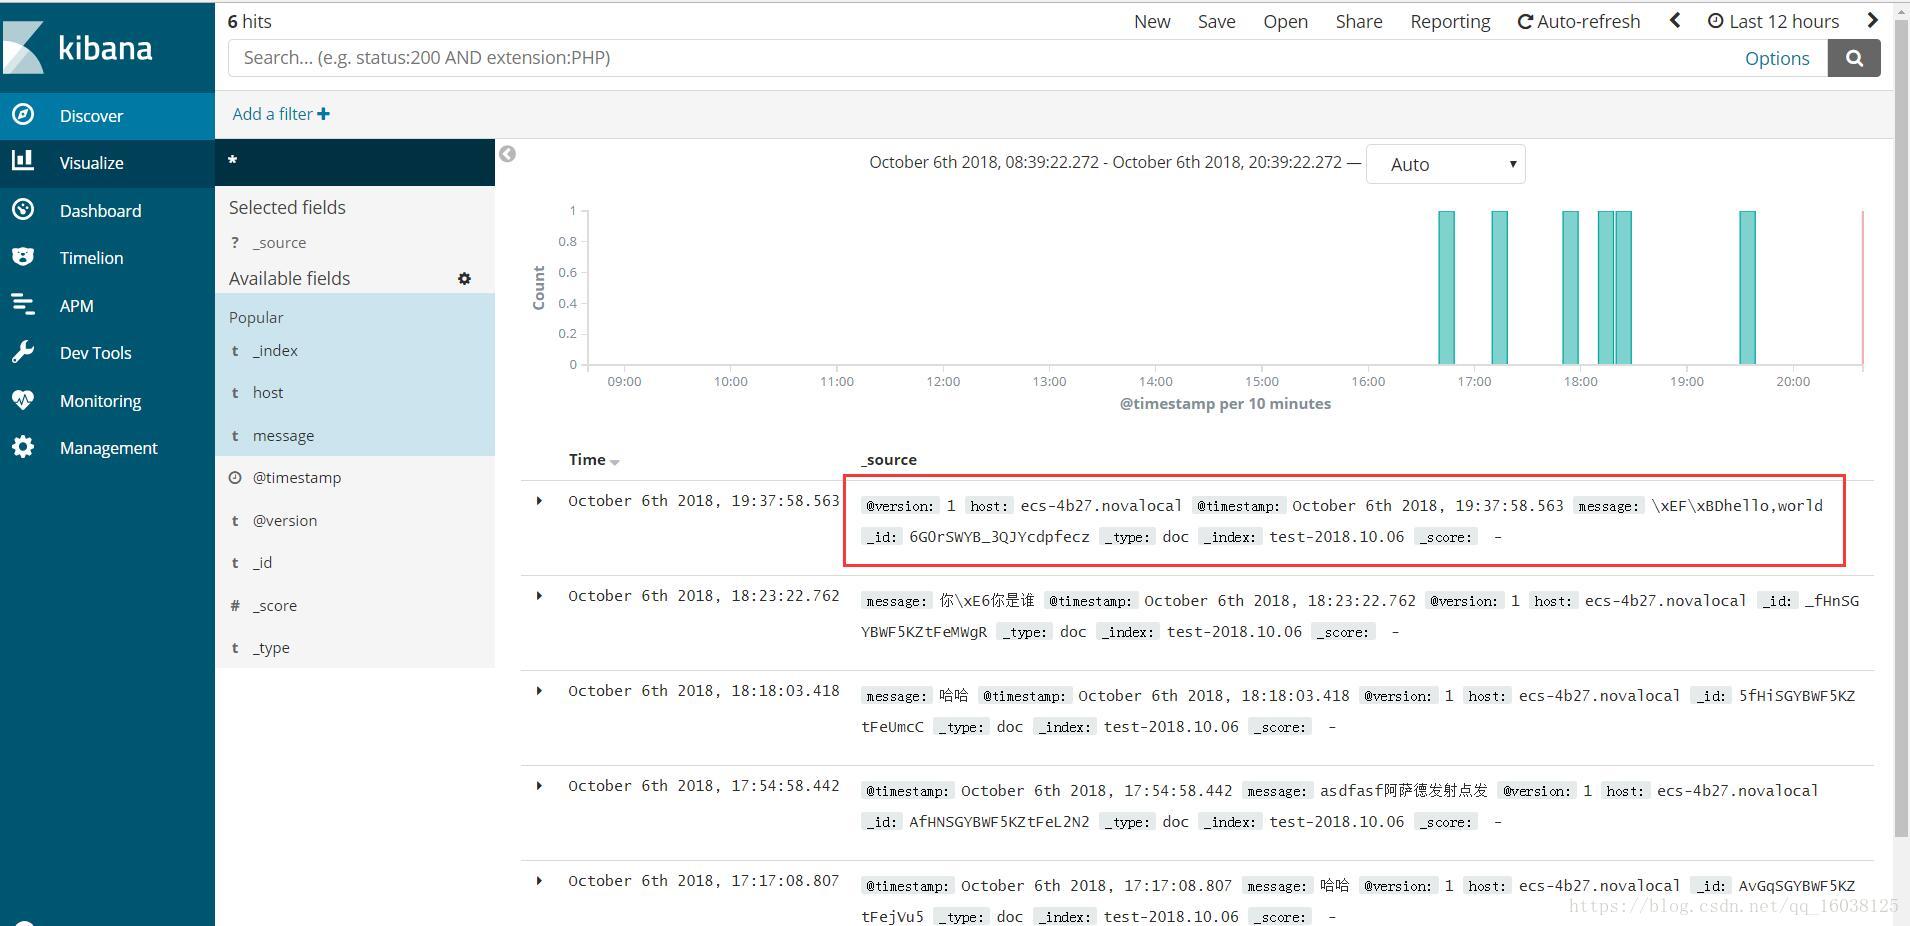This screenshot has width=1910, height=926.
Task: Open available fields settings gear
Action: tap(464, 279)
